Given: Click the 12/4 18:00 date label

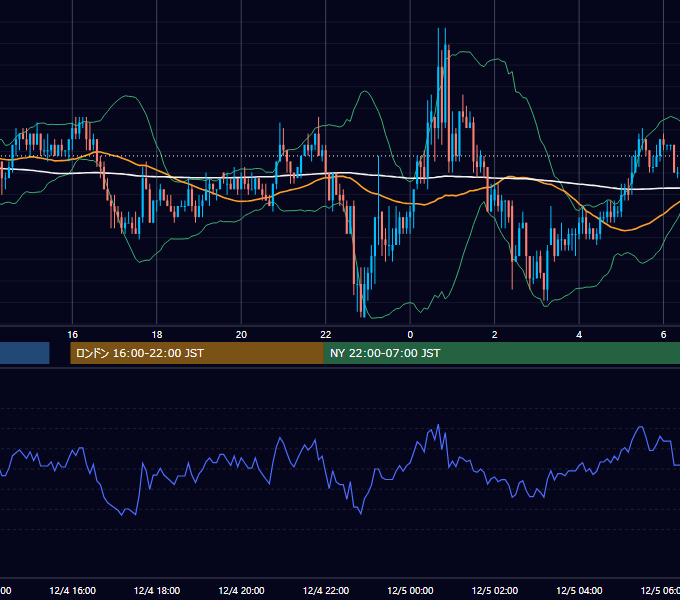Looking at the screenshot, I should [157, 590].
